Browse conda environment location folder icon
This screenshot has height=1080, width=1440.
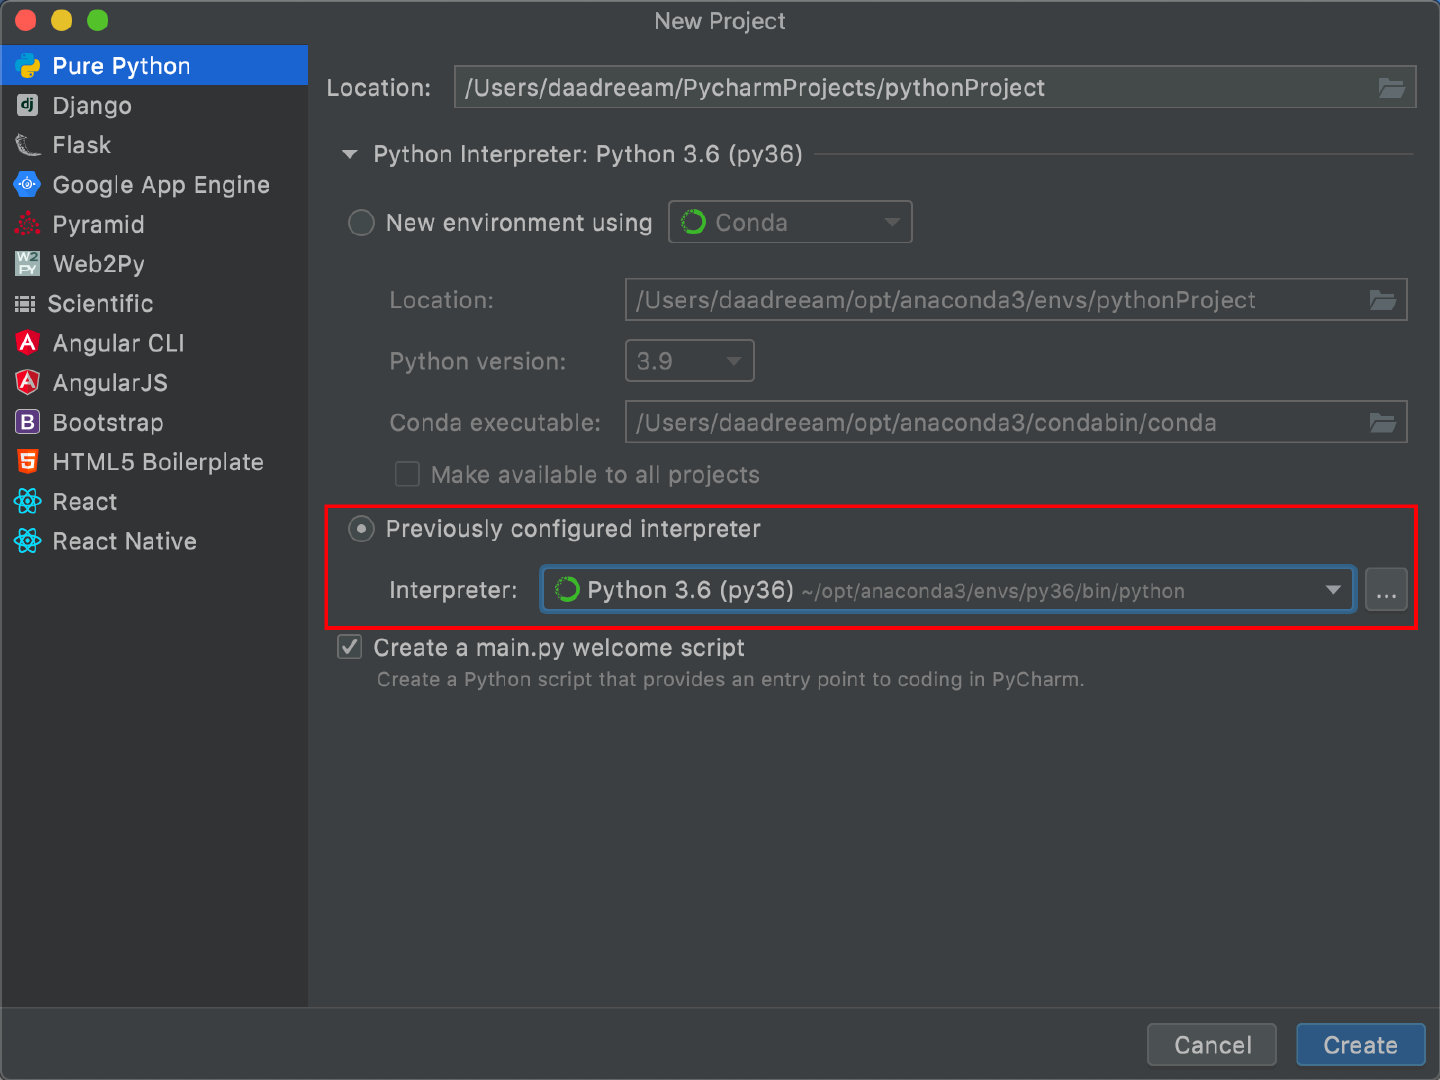(1383, 300)
